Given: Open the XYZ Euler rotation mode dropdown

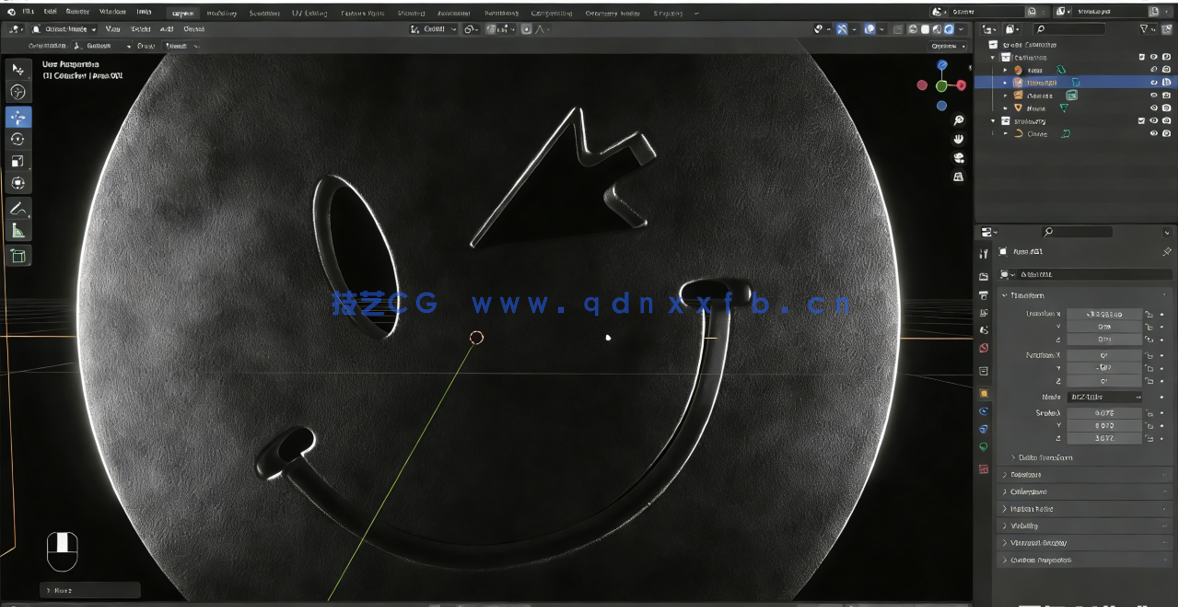Looking at the screenshot, I should tap(1106, 397).
